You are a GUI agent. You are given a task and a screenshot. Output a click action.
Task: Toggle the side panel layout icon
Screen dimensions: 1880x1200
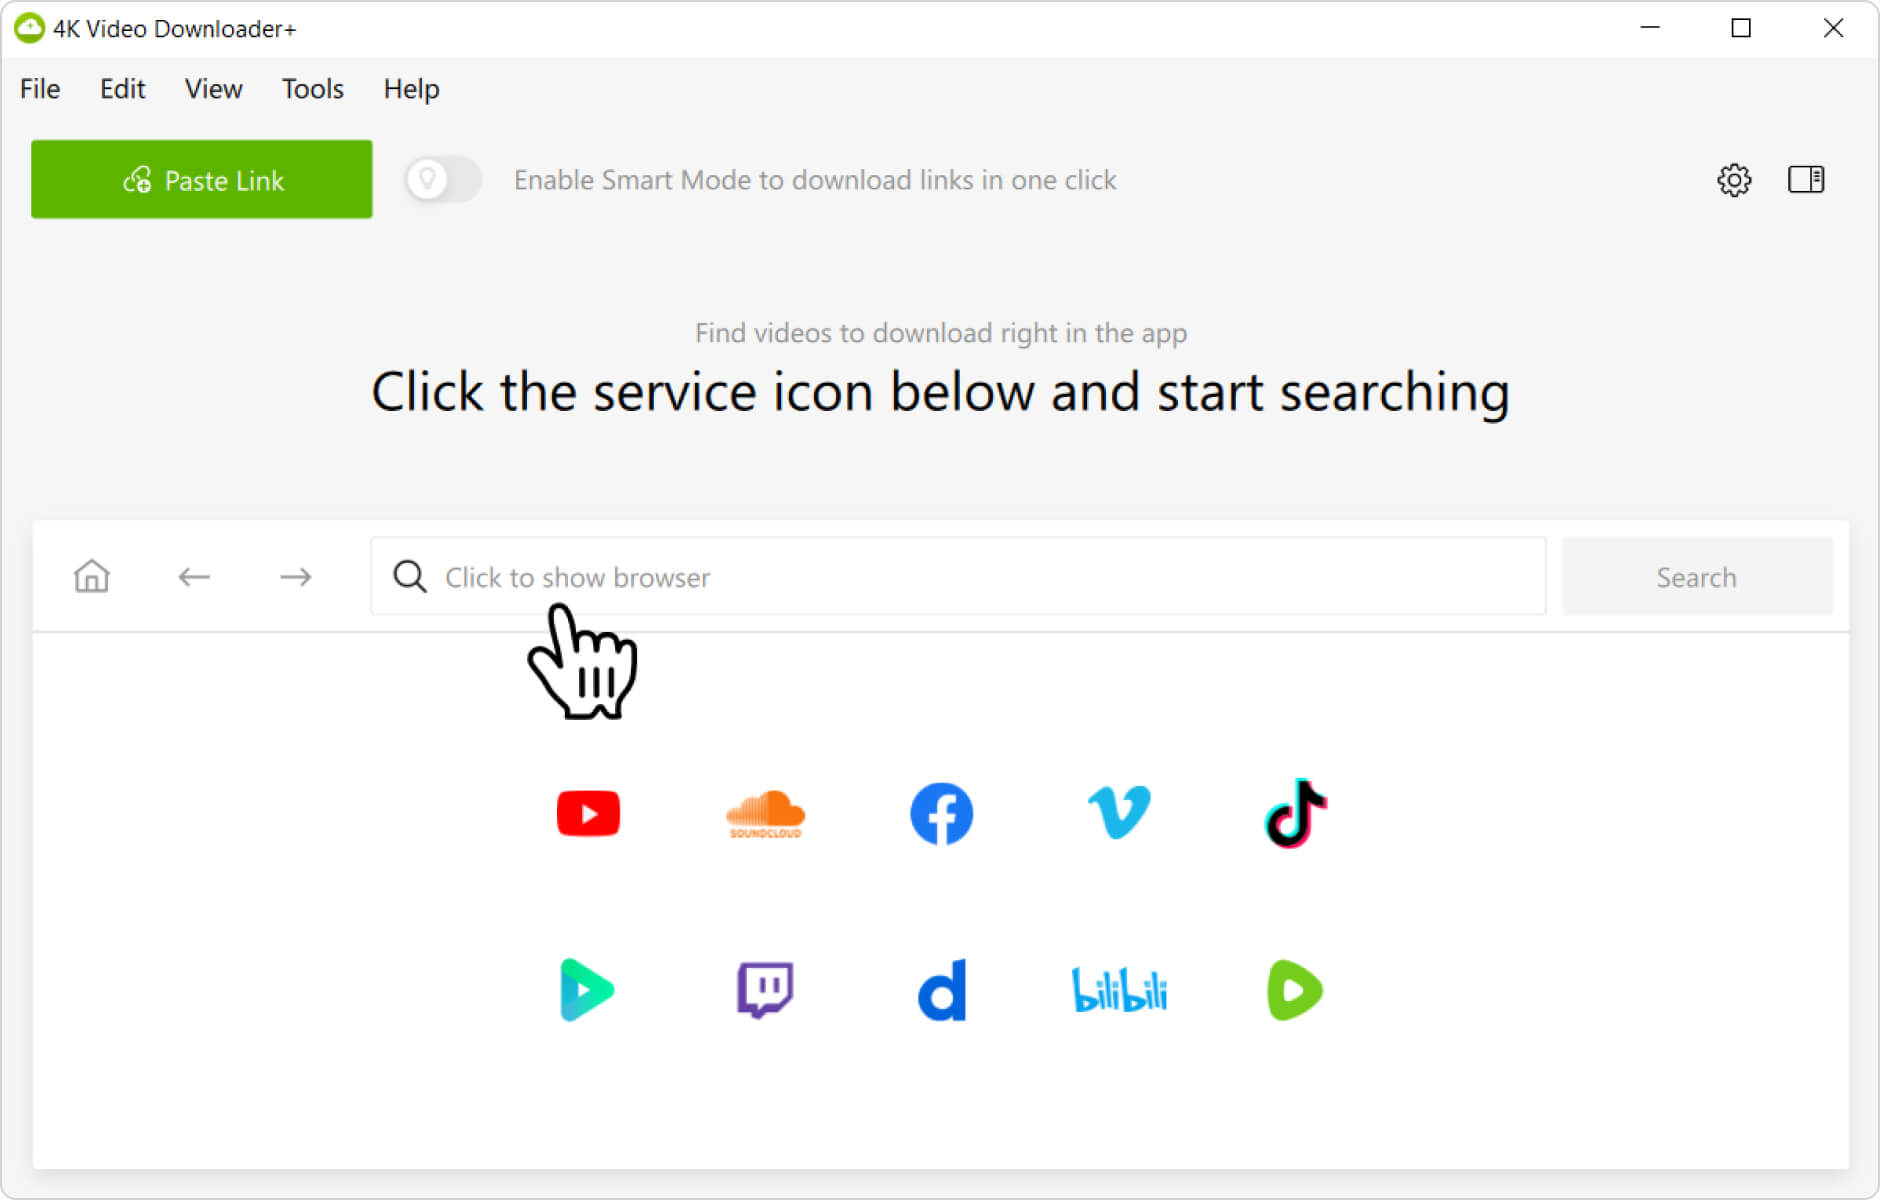coord(1806,180)
